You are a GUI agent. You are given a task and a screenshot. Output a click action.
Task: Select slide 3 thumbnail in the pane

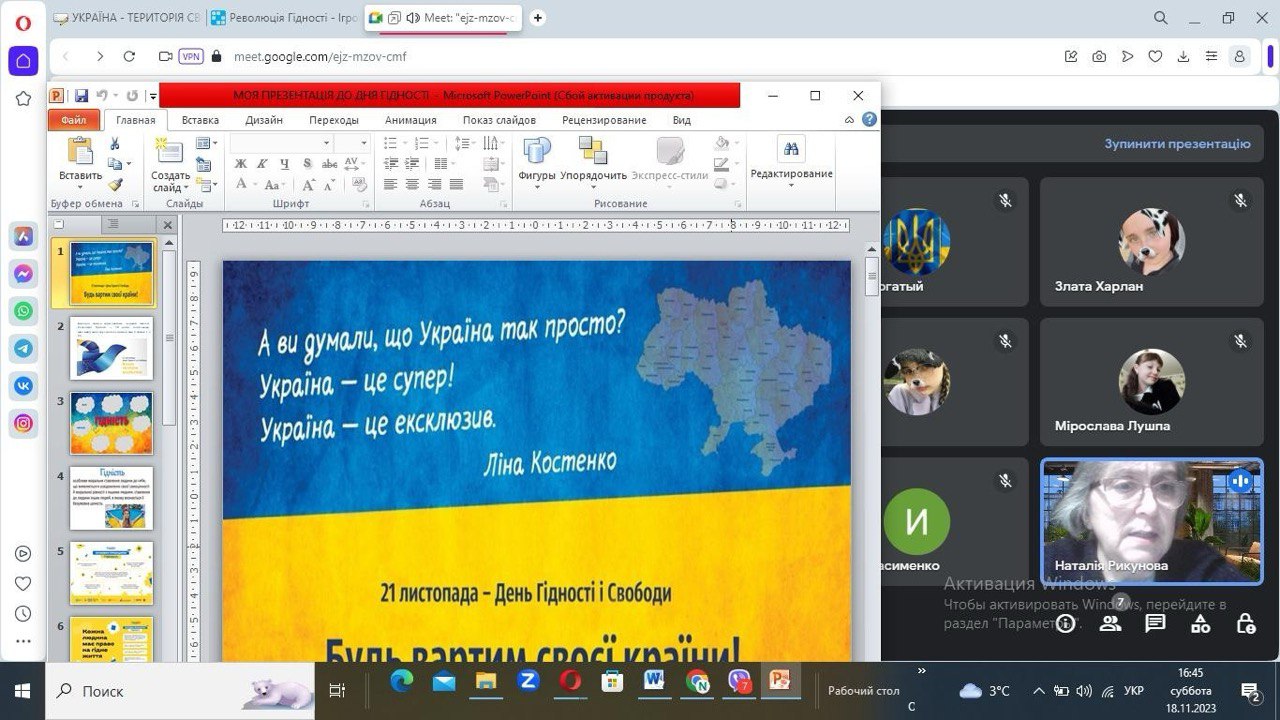tap(112, 423)
